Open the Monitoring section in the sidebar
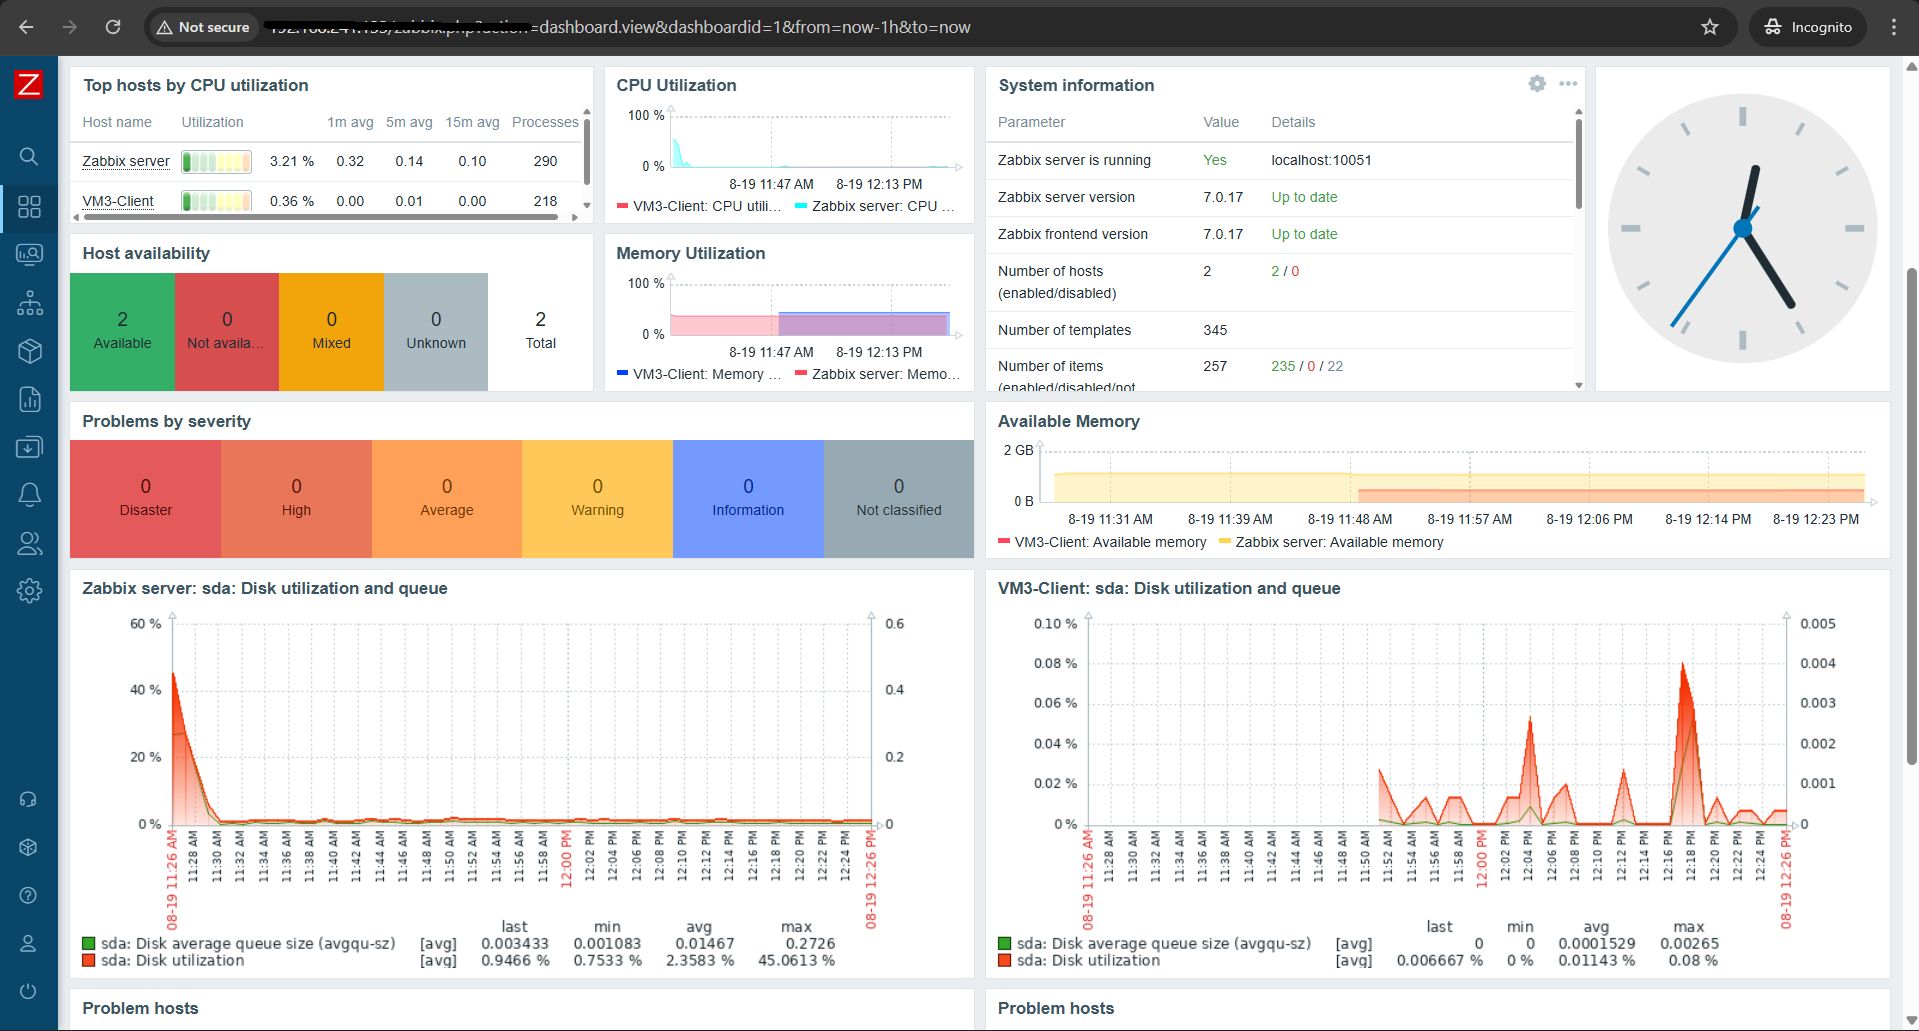Screen dimensions: 1919x1031 tap(29, 254)
